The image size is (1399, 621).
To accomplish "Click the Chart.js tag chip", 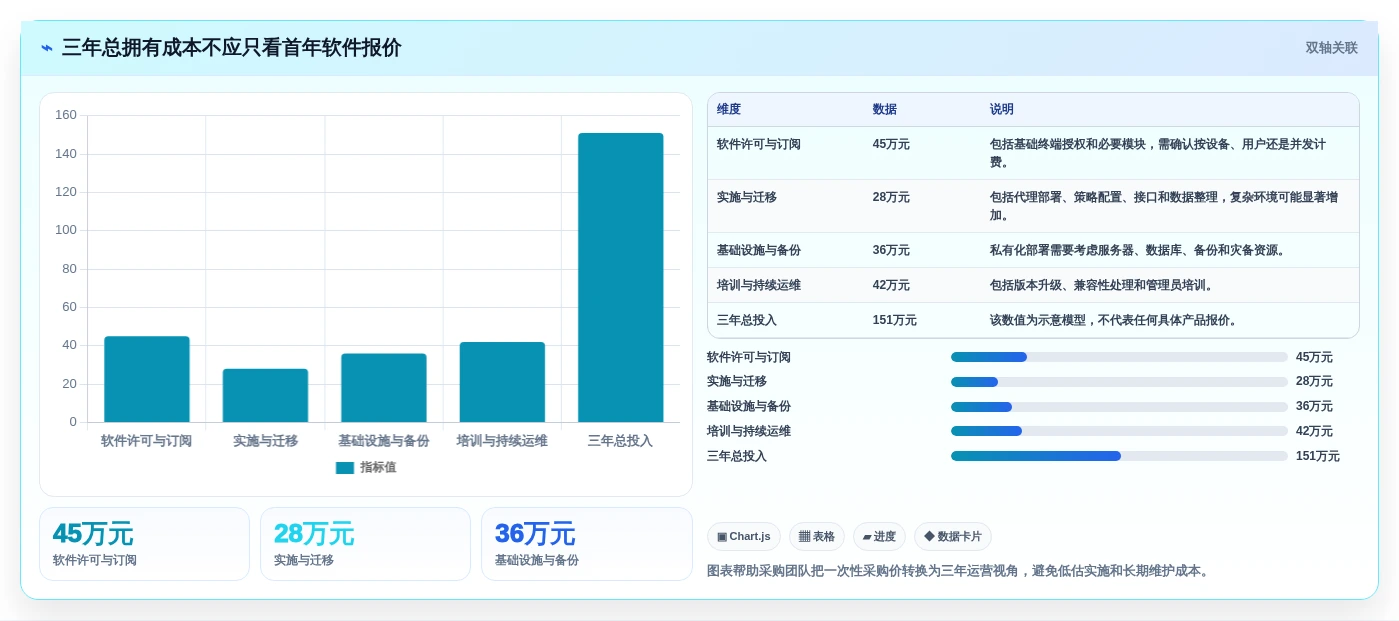I will click(744, 537).
